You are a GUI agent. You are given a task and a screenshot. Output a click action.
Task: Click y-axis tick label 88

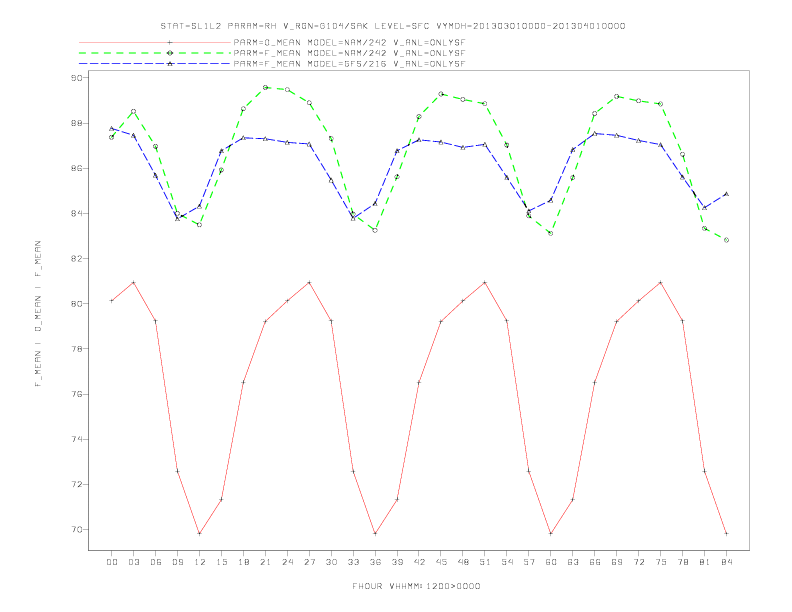tap(76, 123)
